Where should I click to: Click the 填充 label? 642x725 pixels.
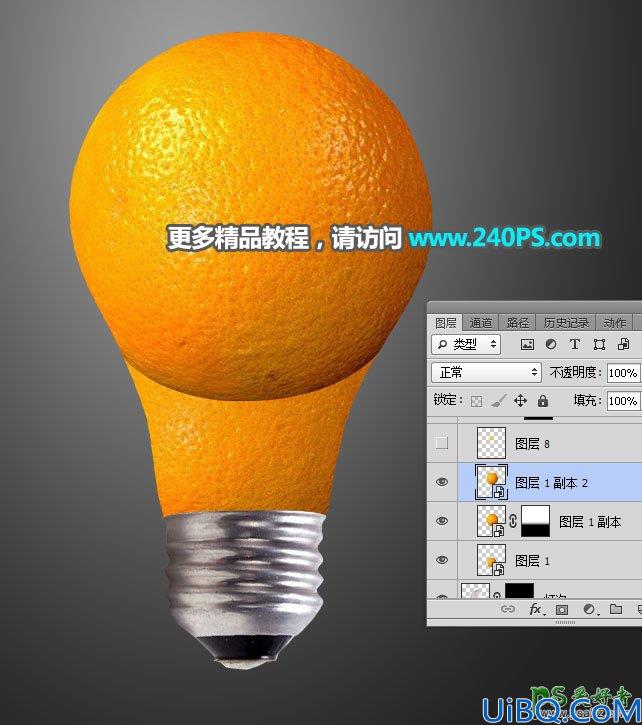click(x=585, y=400)
